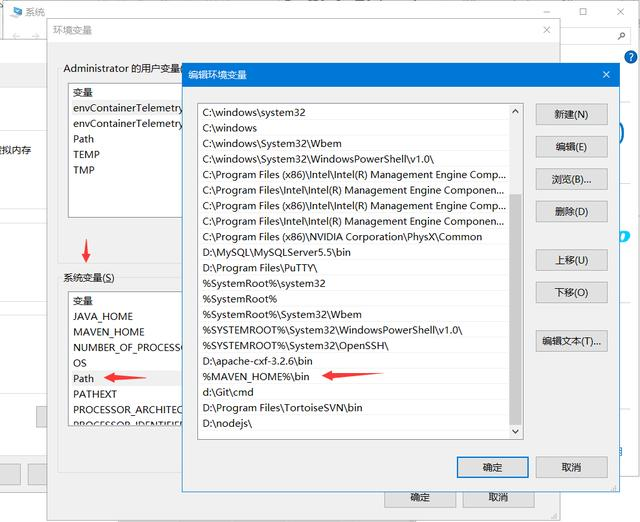
Task: Click 取消 in 环境变量 window
Action: (498, 499)
